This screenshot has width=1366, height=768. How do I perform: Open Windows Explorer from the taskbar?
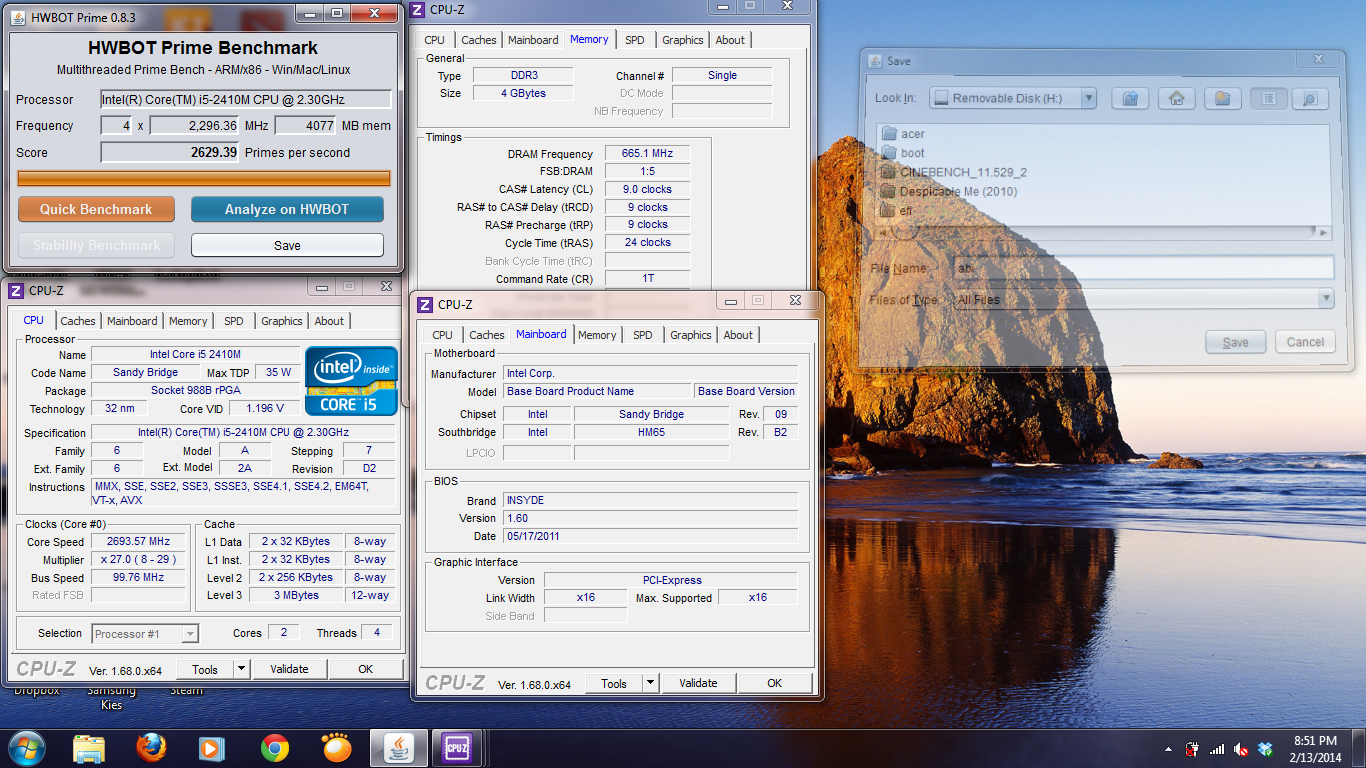tap(89, 748)
